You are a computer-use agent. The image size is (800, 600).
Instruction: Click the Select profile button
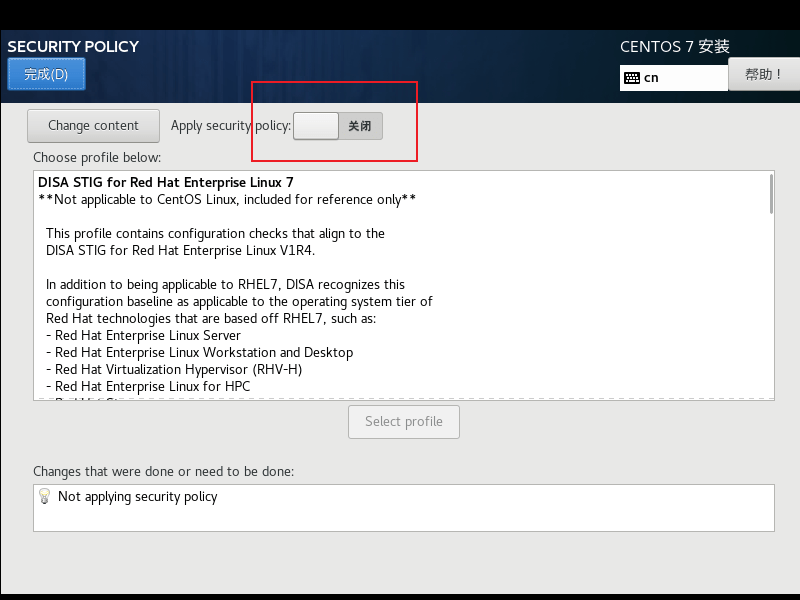point(403,422)
